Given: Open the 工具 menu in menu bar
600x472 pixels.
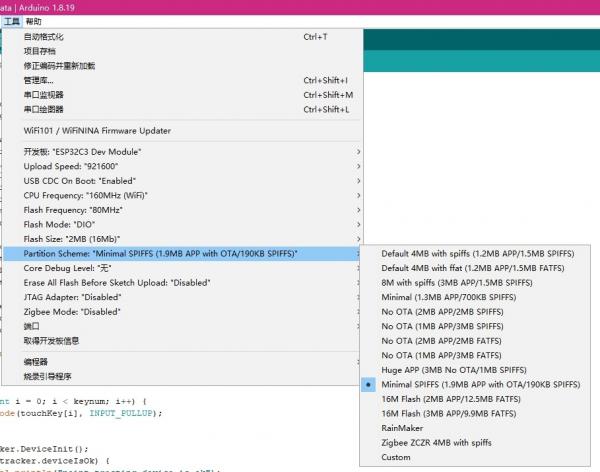Looking at the screenshot, I should click(x=11, y=22).
